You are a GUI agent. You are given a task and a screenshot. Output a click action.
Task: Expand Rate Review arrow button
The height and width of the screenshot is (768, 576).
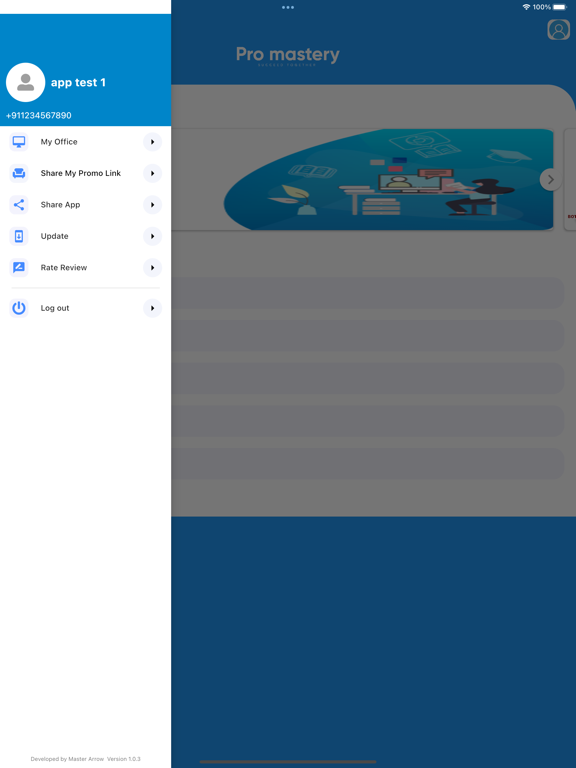(x=152, y=267)
